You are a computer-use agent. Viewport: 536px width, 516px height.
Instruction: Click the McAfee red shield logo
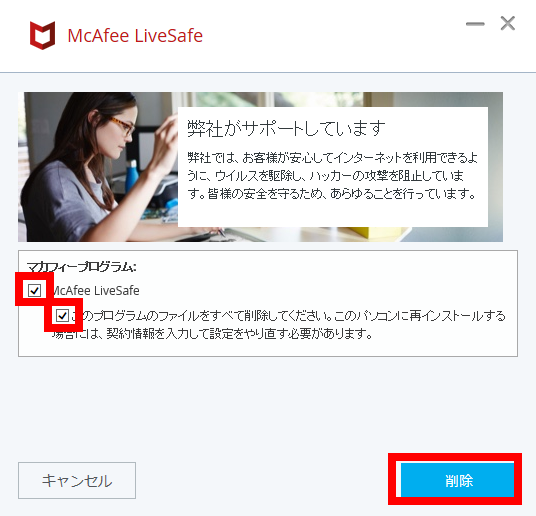point(42,35)
